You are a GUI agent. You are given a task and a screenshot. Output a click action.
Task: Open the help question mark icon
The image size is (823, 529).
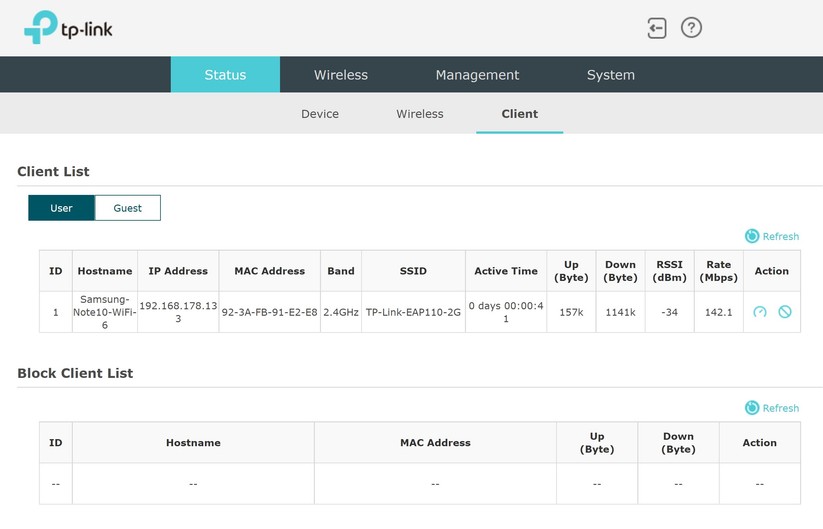coord(691,27)
